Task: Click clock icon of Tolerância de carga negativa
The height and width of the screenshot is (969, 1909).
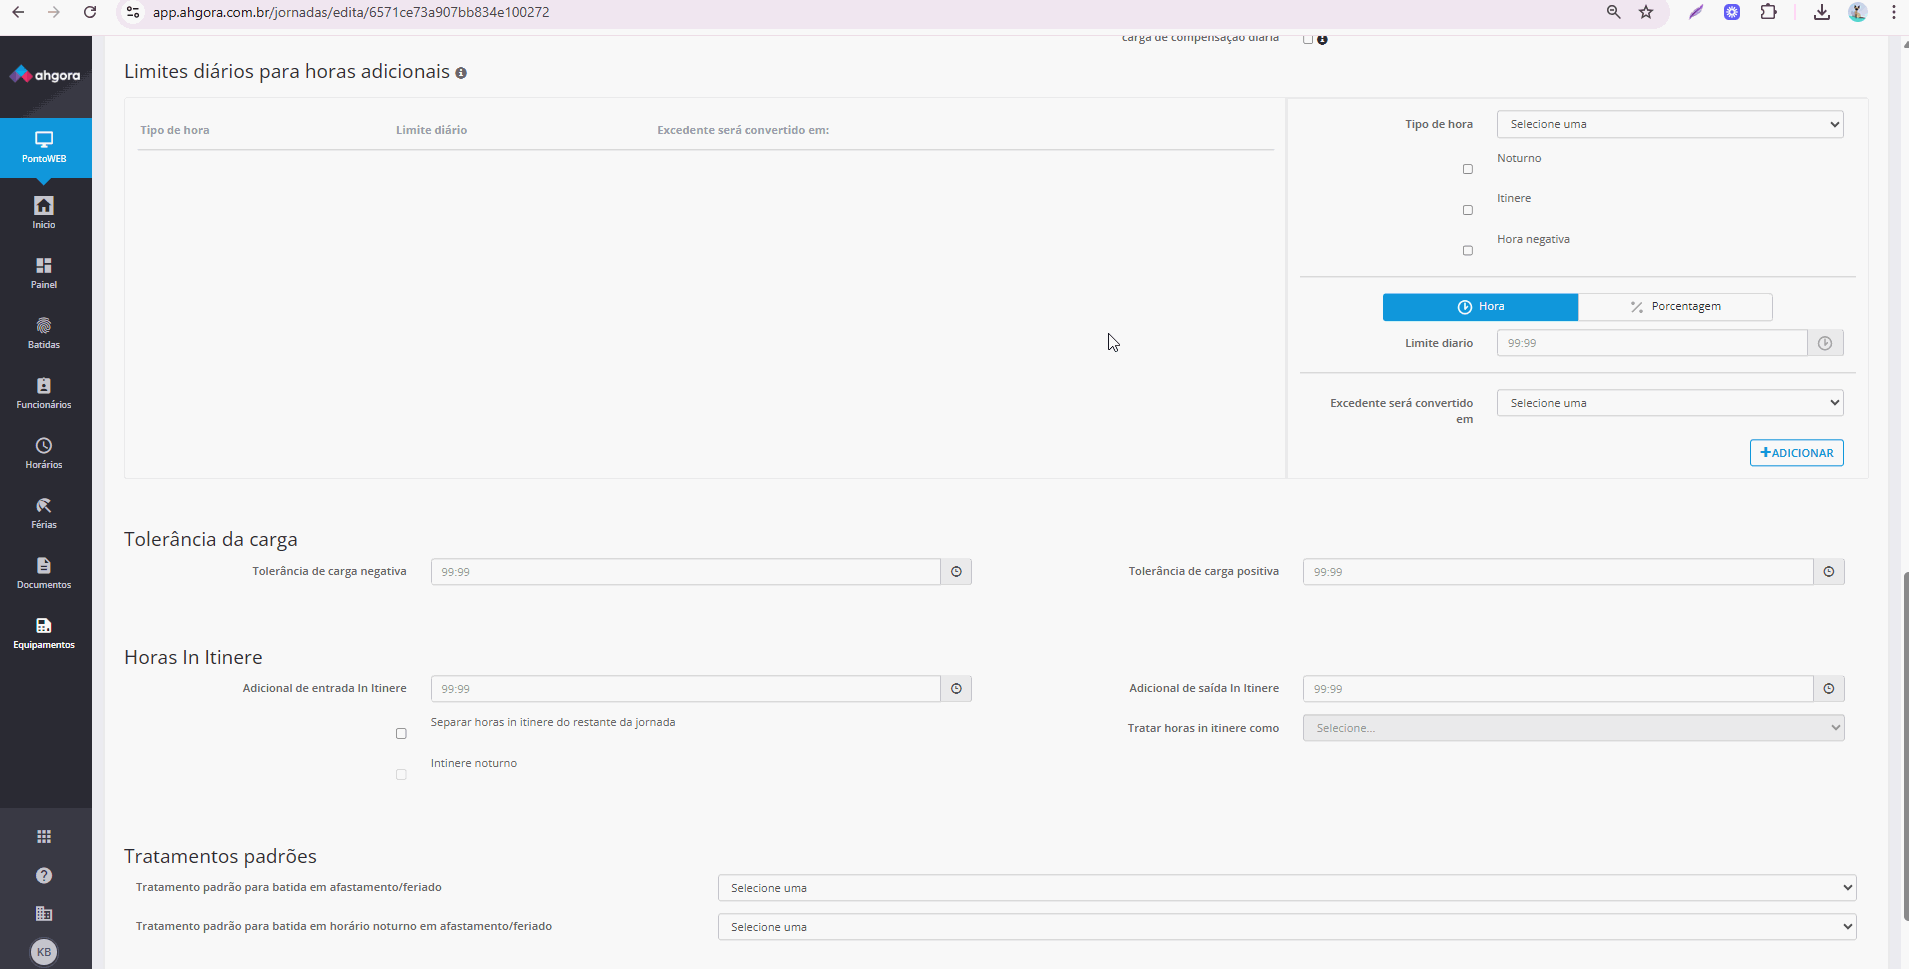Action: pos(956,572)
